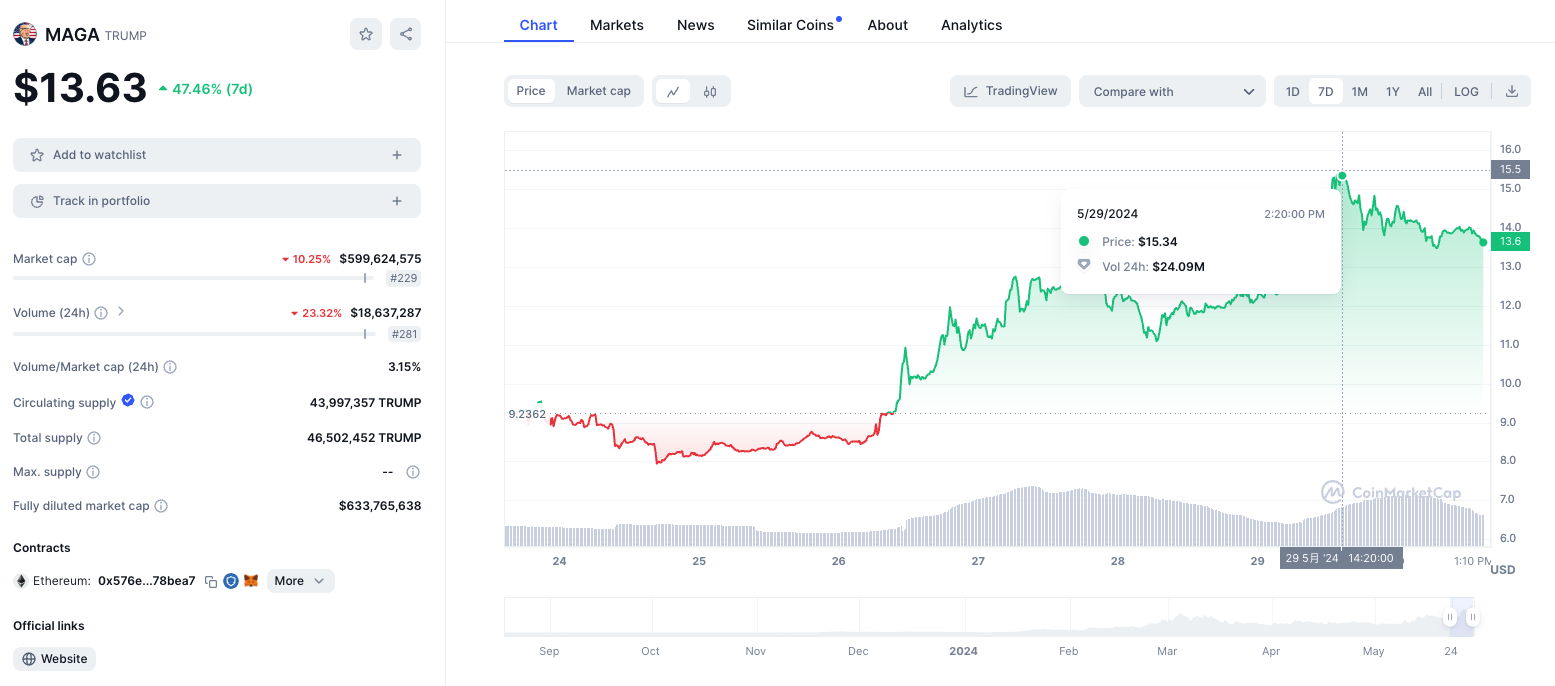The image size is (1555, 686).
Task: Set chart range to 1M
Action: coord(1359,91)
